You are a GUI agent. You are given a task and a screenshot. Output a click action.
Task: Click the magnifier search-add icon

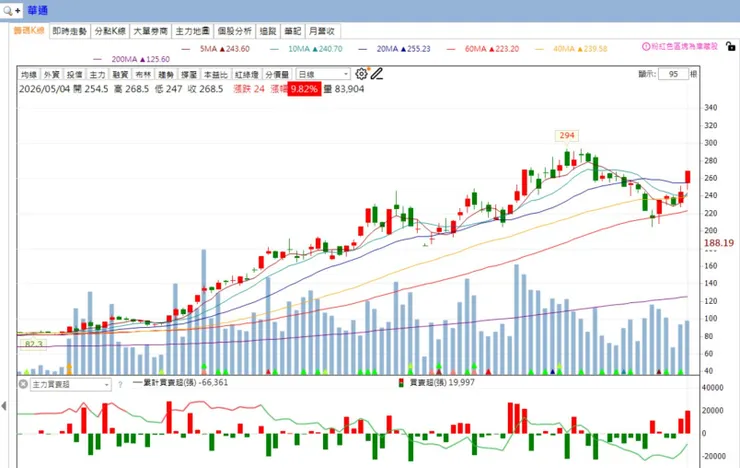click(x=11, y=10)
